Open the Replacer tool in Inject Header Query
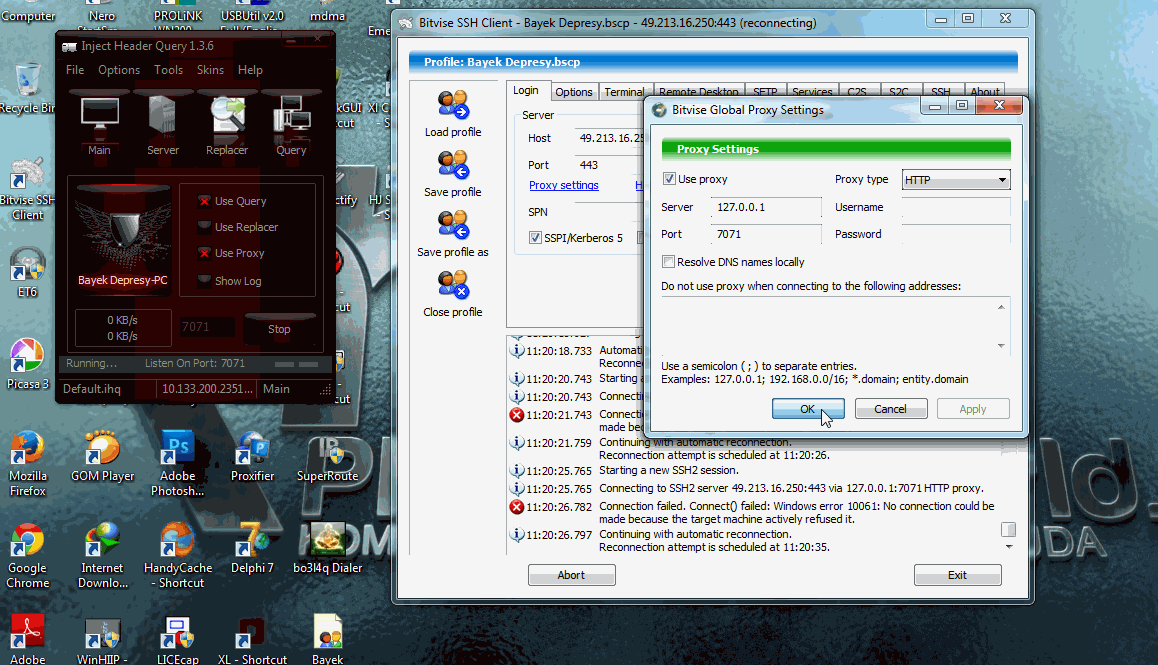The image size is (1158, 665). pyautogui.click(x=227, y=124)
